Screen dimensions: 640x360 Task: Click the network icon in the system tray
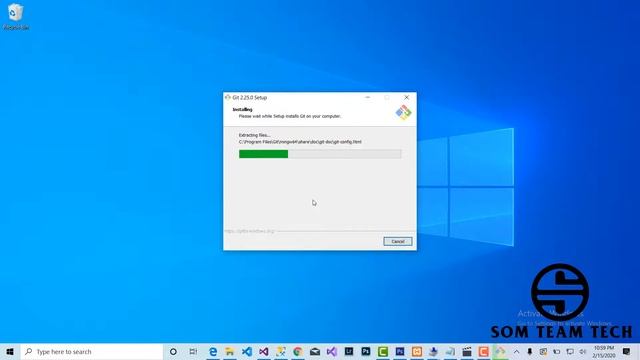(570, 351)
